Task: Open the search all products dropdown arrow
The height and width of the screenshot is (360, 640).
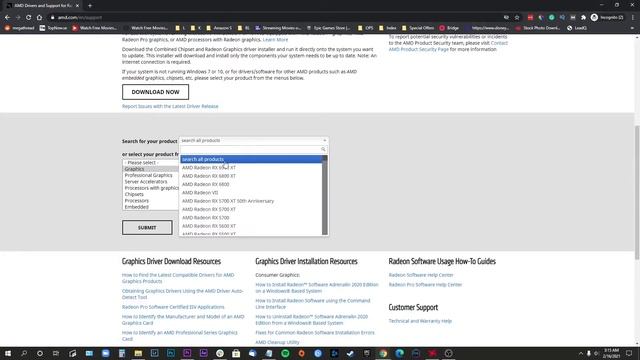Action: tap(324, 140)
